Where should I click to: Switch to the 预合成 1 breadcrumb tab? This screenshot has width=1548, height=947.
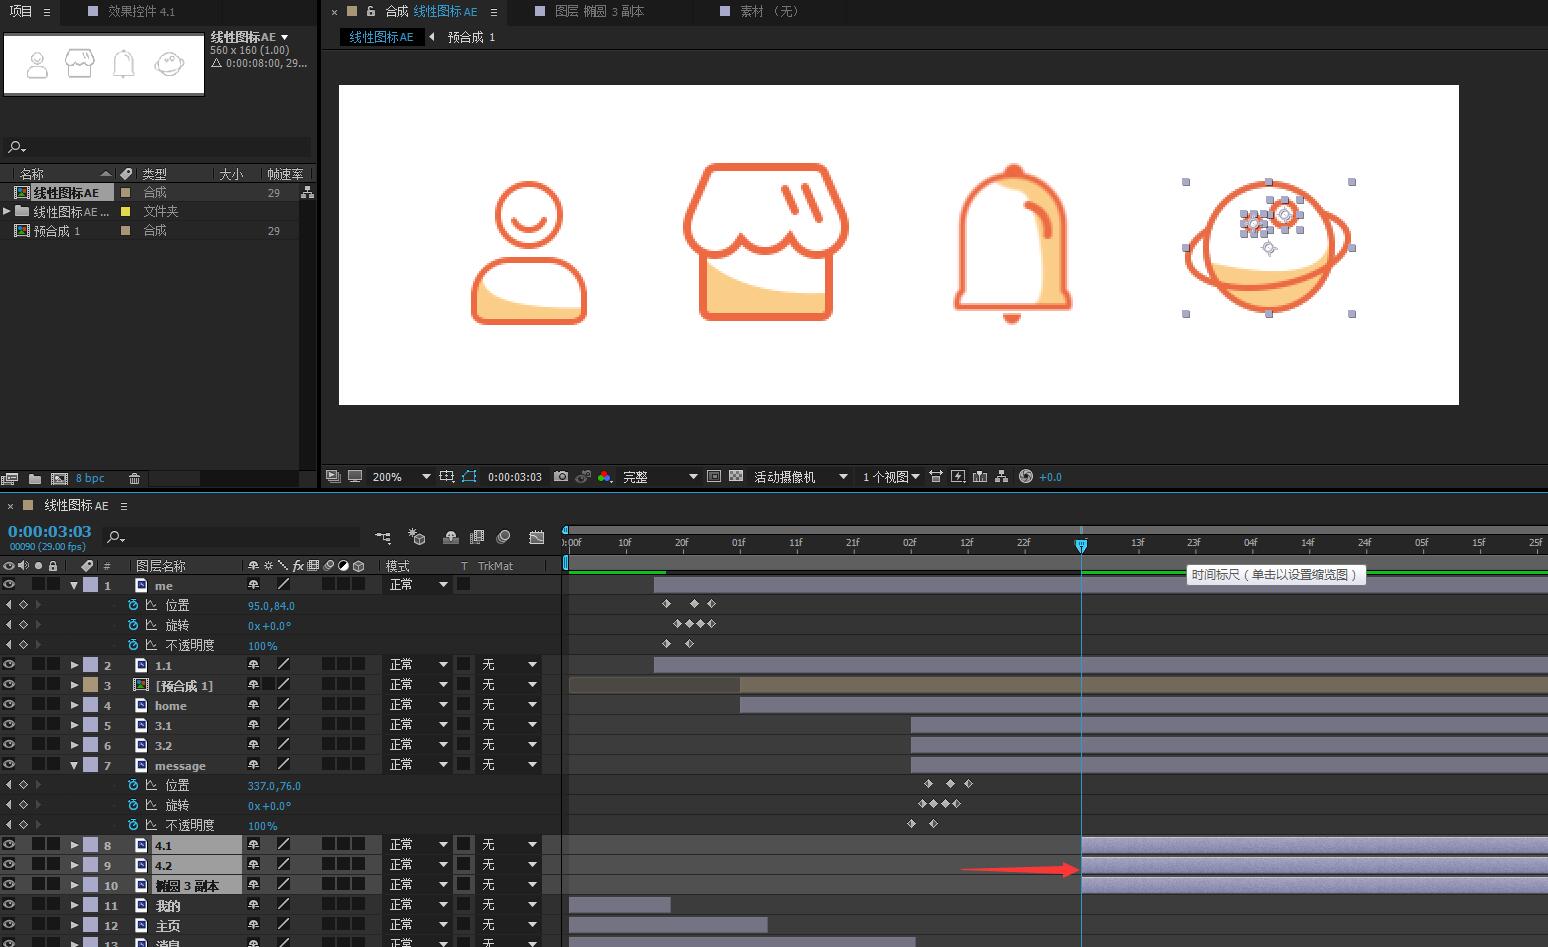471,37
